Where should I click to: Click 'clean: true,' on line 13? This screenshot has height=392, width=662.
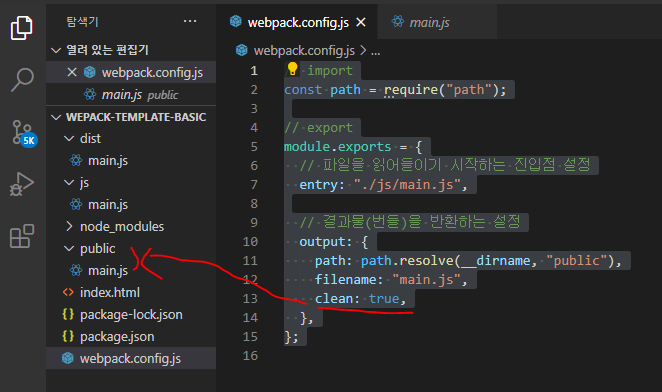point(361,299)
